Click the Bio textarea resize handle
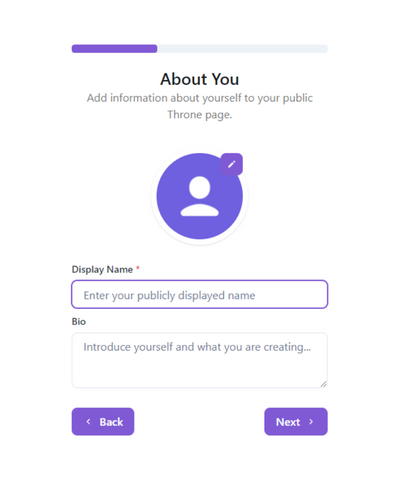Viewport: 400px width, 500px height. (324, 384)
